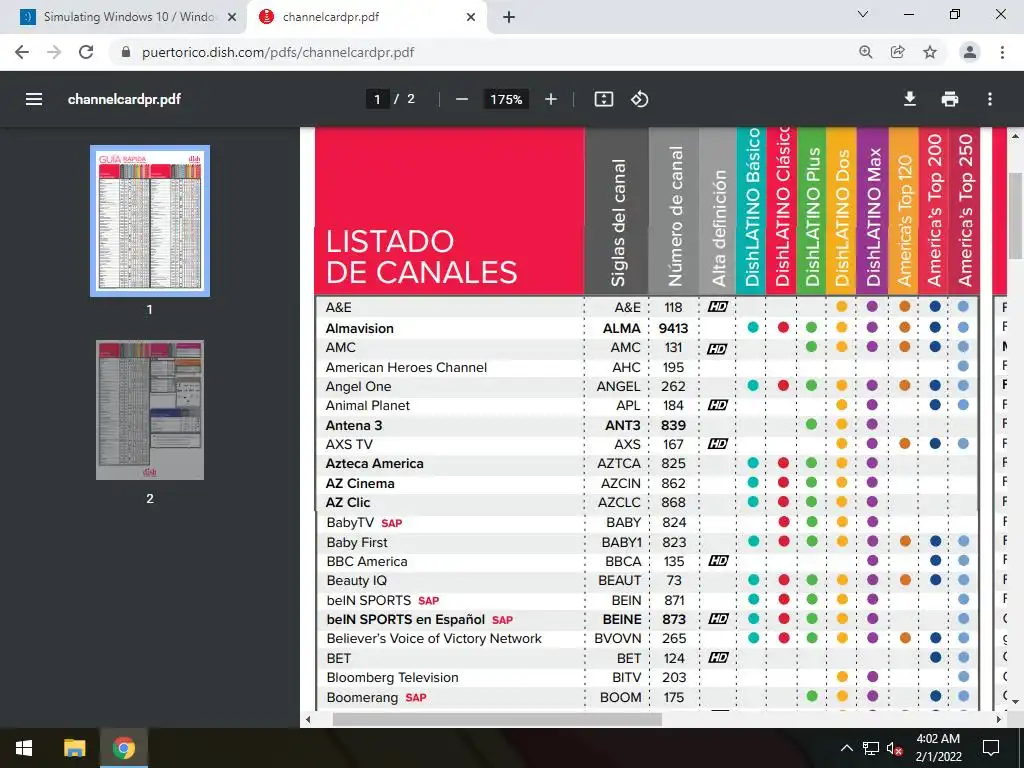This screenshot has height=768, width=1024.
Task: Click the 'Animal Planet' row name
Action: 368,406
